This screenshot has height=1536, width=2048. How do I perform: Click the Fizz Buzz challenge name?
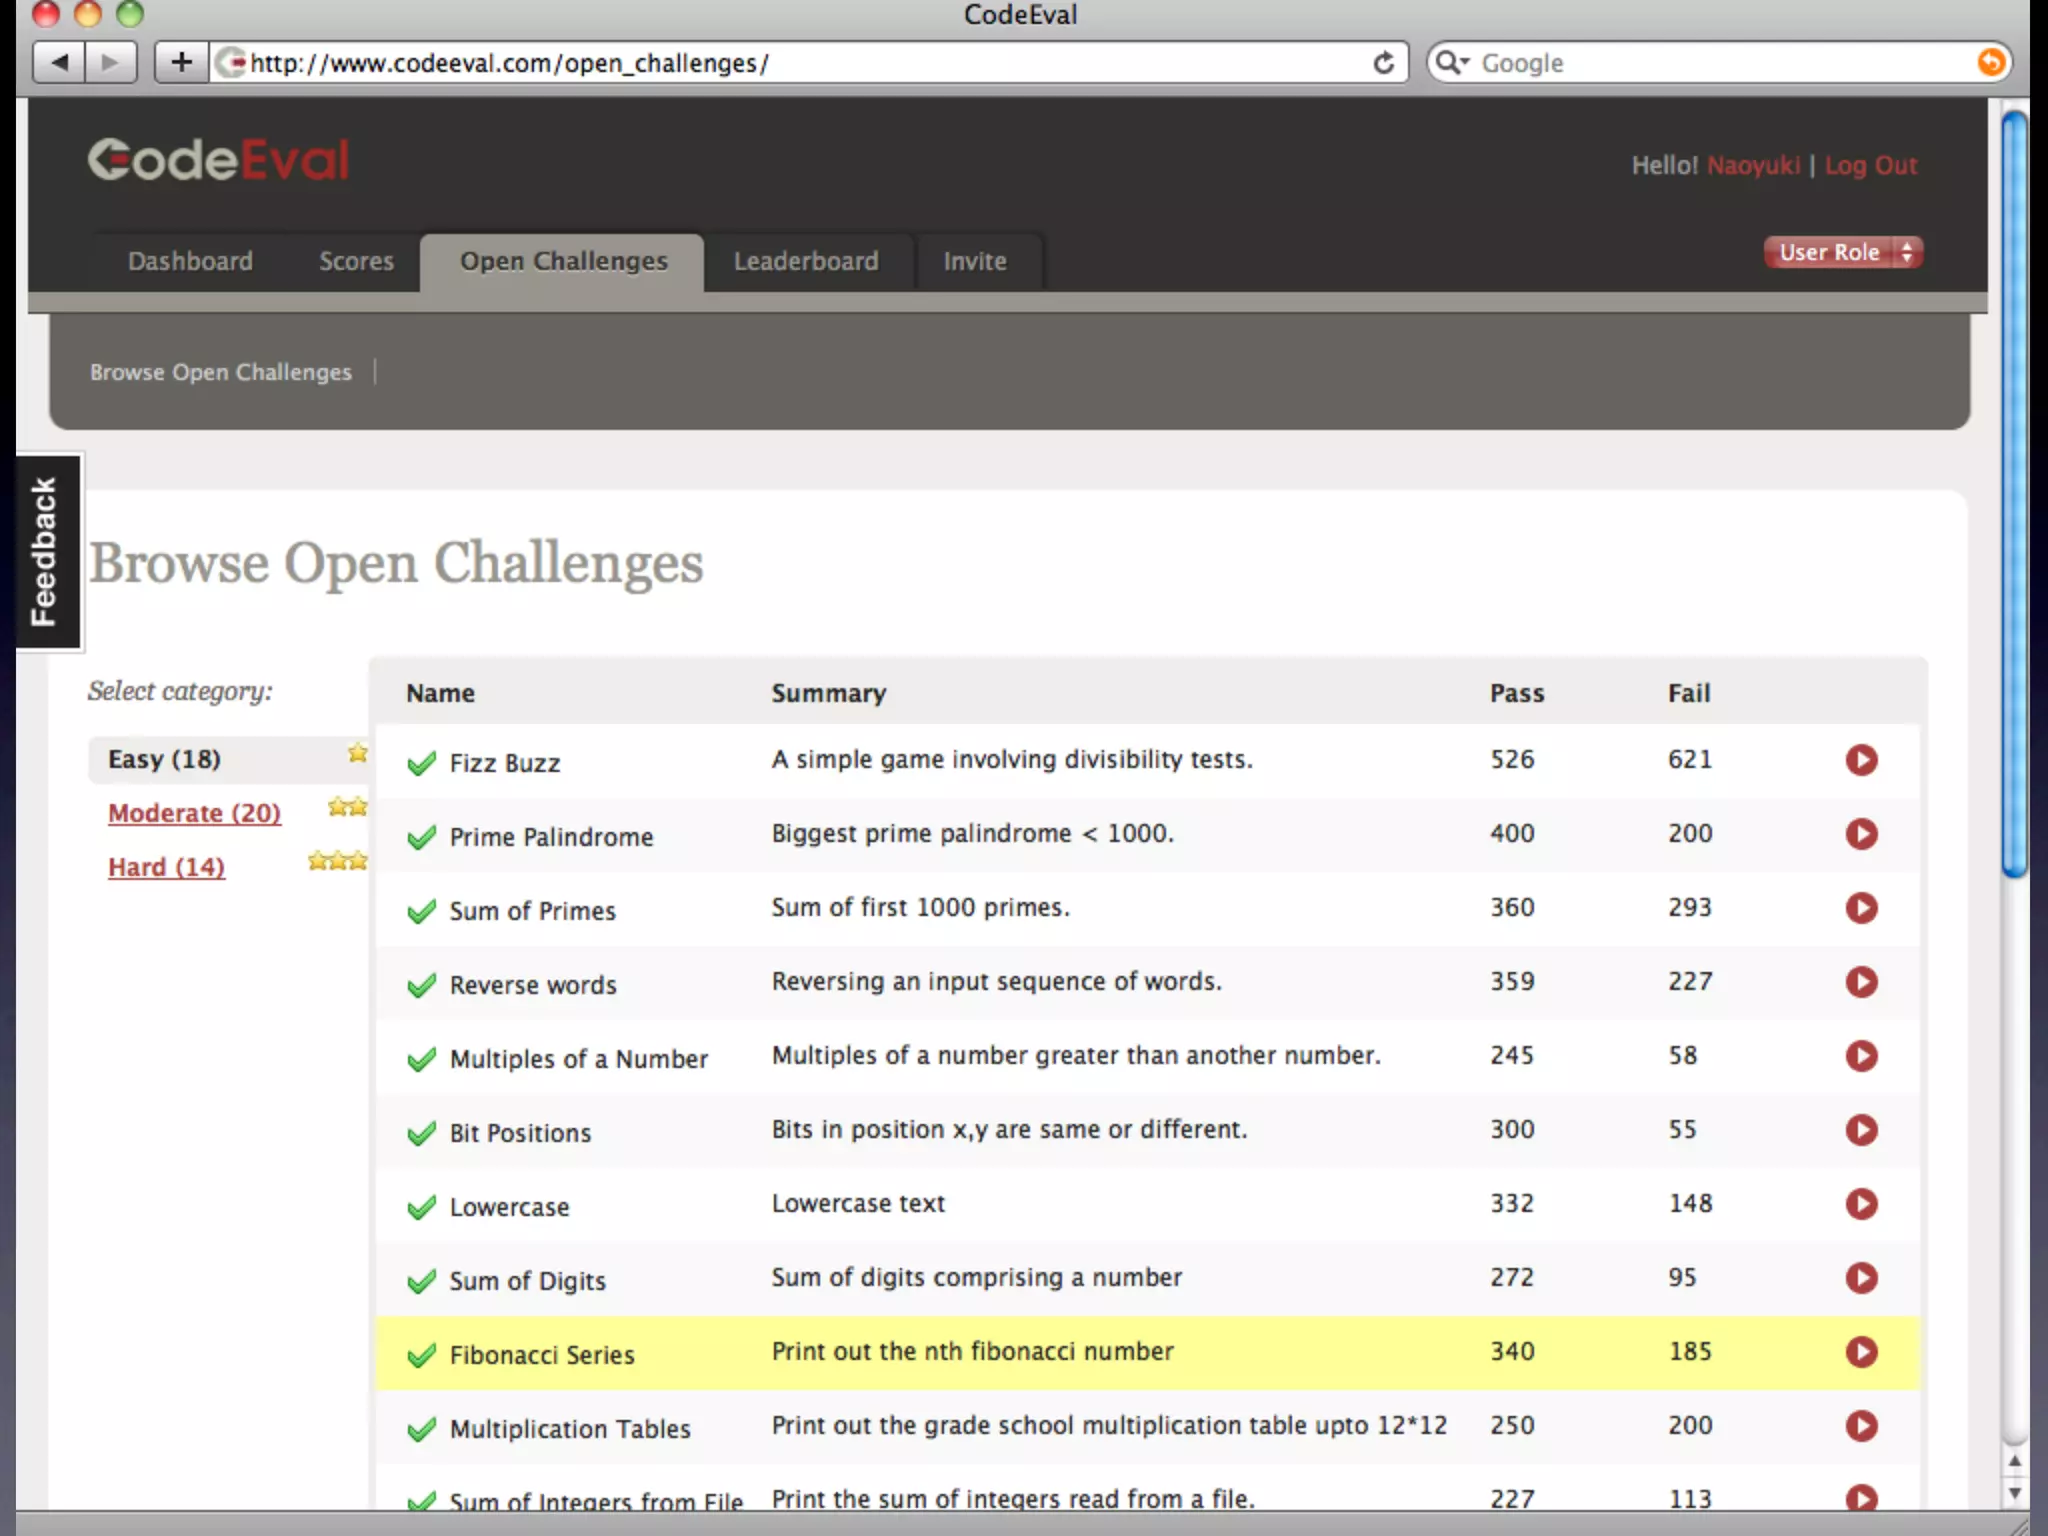[504, 763]
